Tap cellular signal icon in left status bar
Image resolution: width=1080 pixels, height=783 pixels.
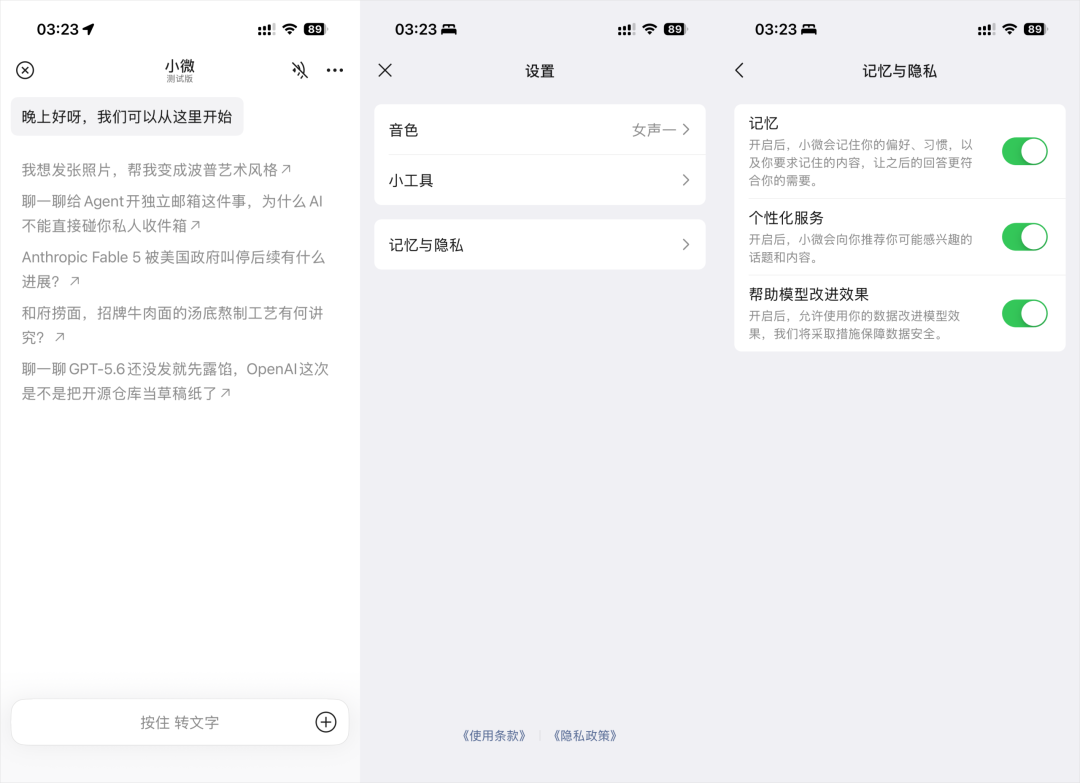pyautogui.click(x=266, y=30)
